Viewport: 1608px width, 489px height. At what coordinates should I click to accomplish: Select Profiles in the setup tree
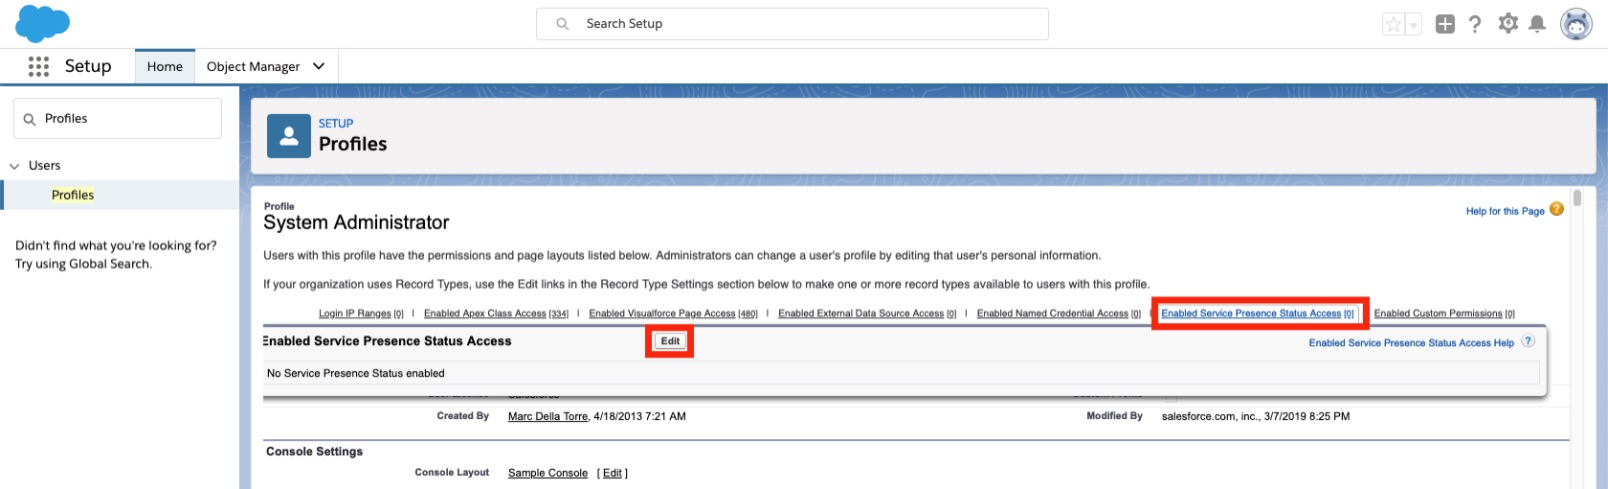(73, 195)
